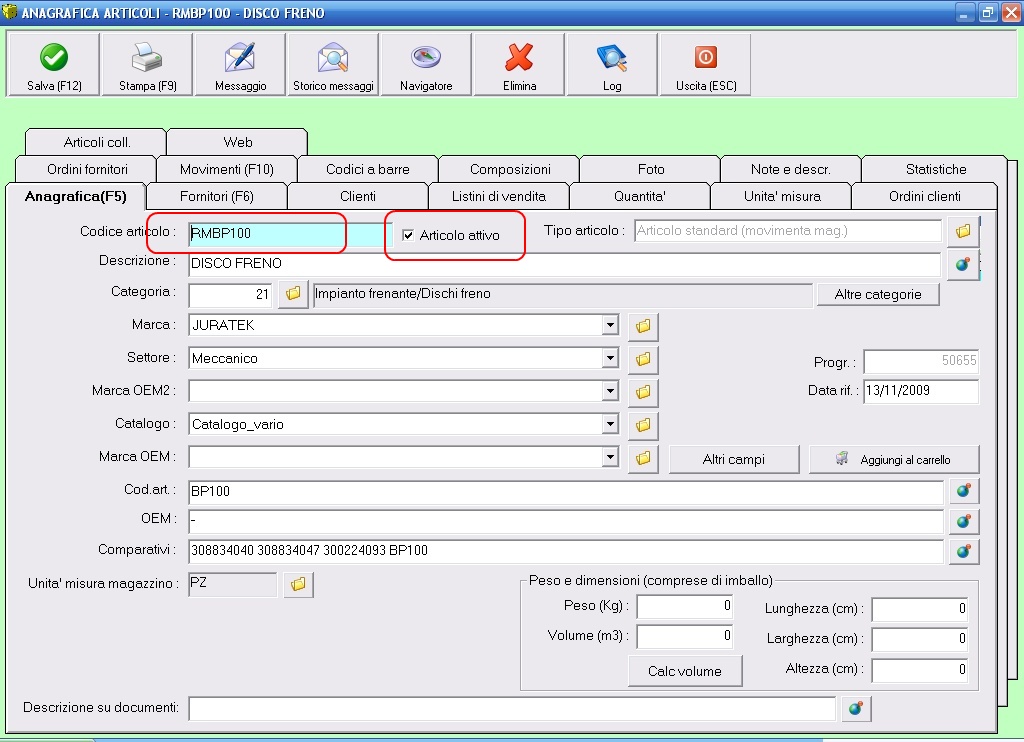Click Stampa (F9) printer button
The width and height of the screenshot is (1024, 742).
[x=148, y=65]
